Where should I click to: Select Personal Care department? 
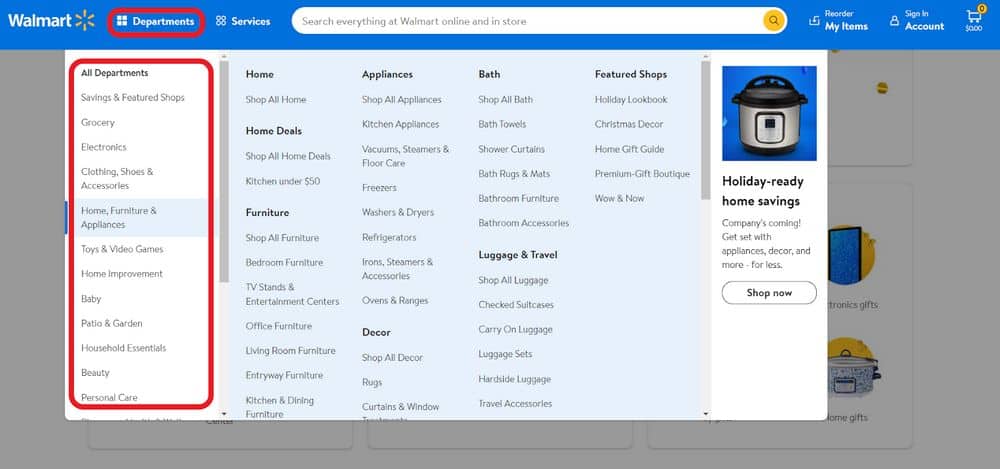pos(109,398)
